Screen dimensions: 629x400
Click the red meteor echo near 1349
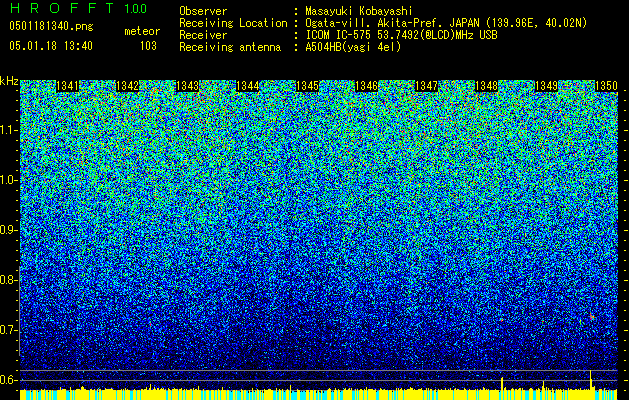(591, 317)
